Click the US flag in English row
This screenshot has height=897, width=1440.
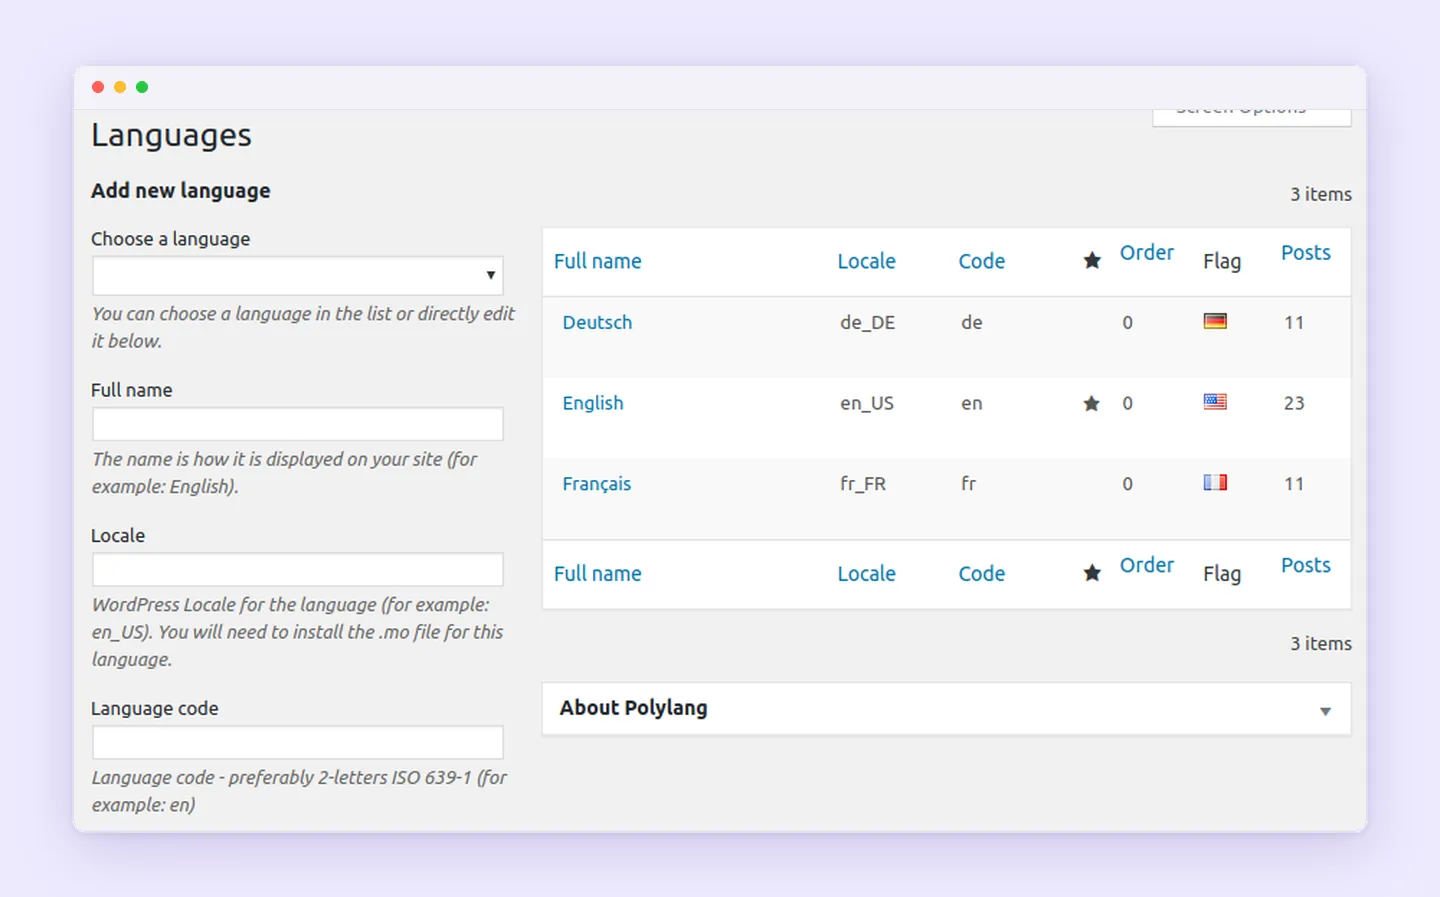tap(1215, 402)
